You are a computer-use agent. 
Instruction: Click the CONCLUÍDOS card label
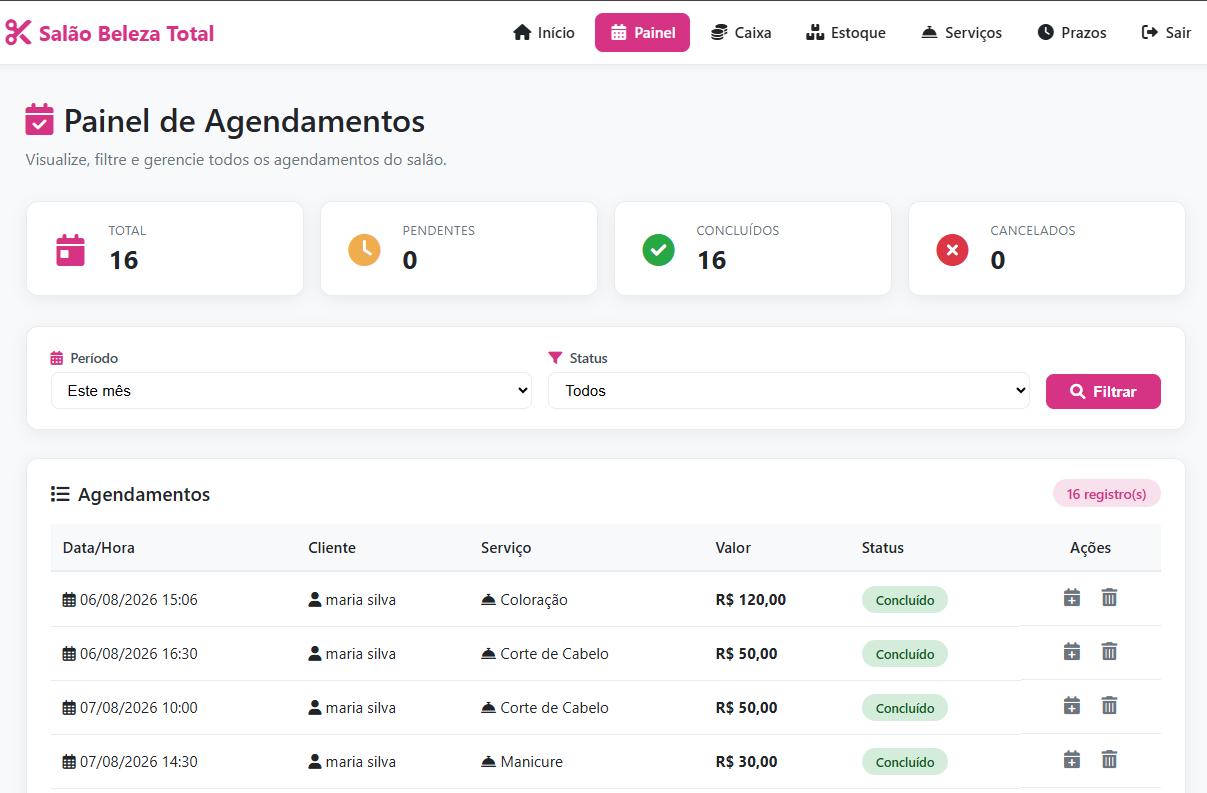pyautogui.click(x=738, y=230)
